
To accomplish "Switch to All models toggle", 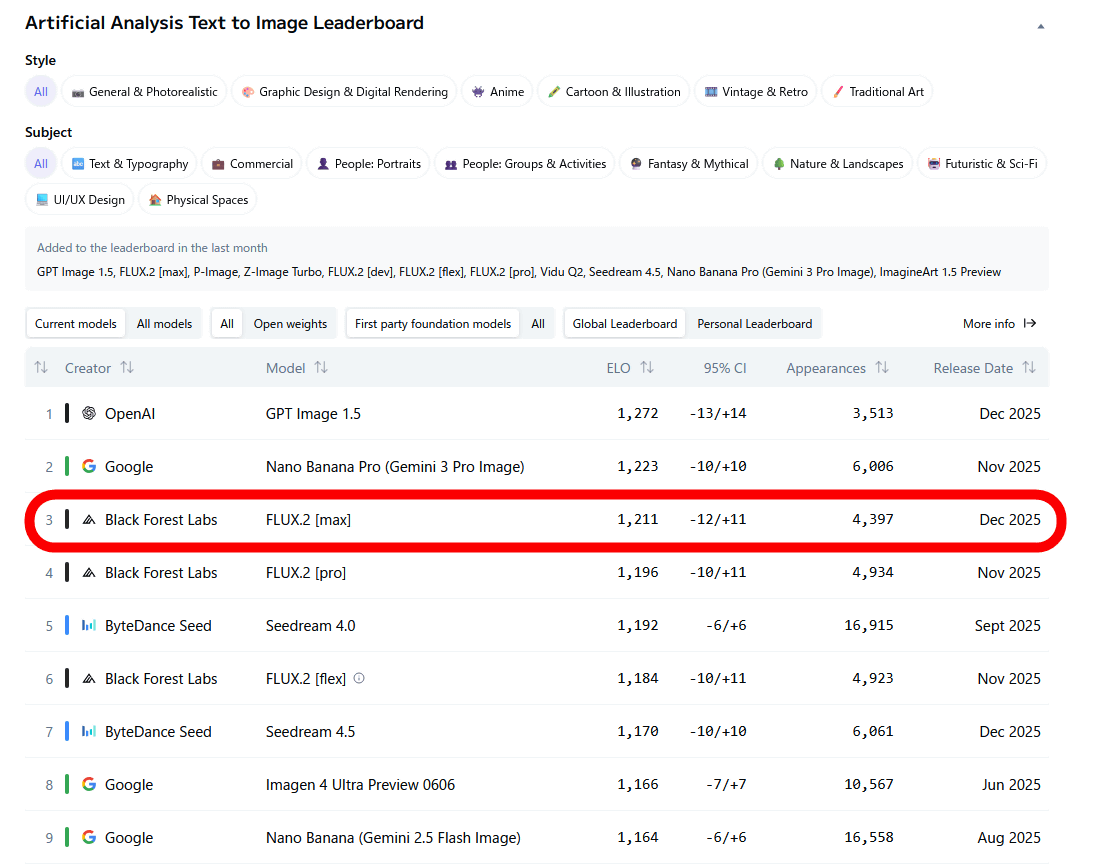I will point(165,324).
